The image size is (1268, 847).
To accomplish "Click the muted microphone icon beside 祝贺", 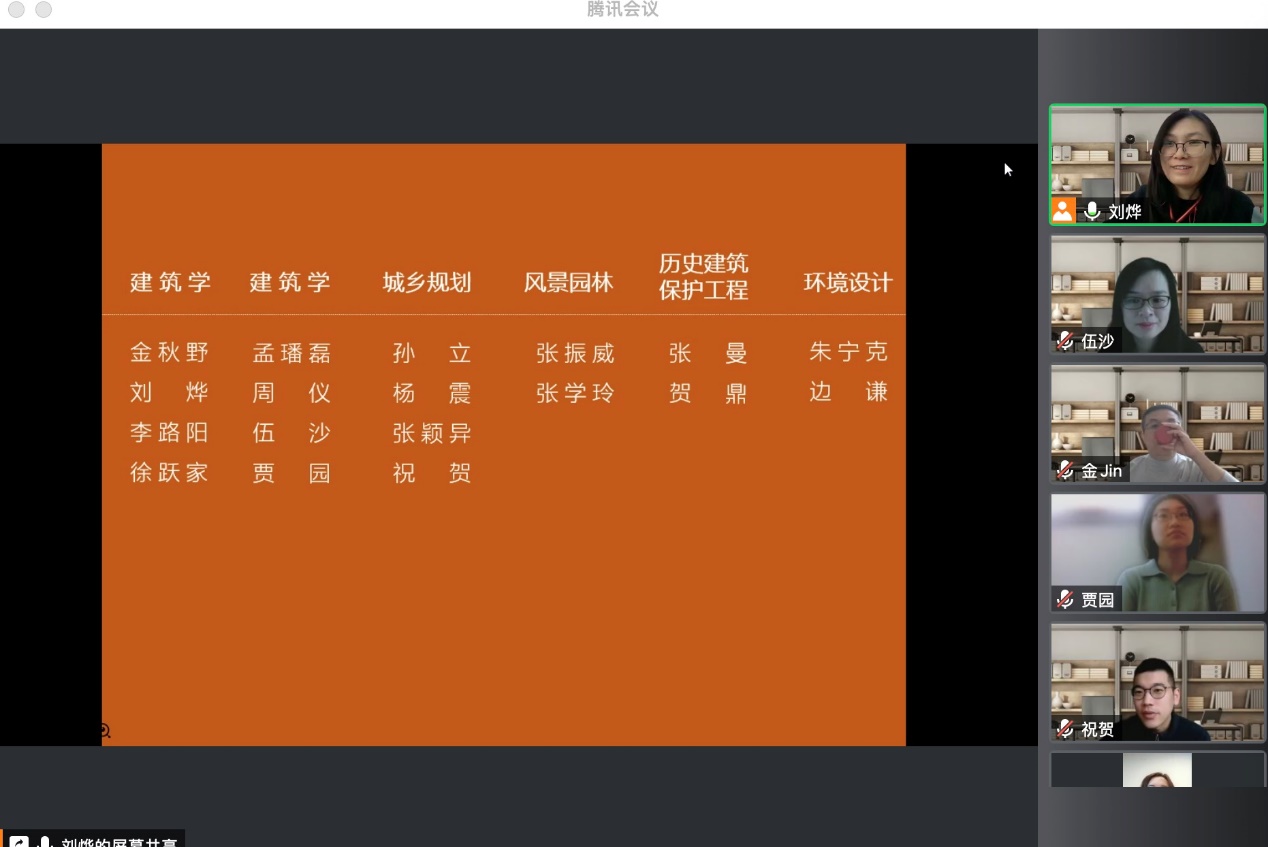I will [1066, 730].
